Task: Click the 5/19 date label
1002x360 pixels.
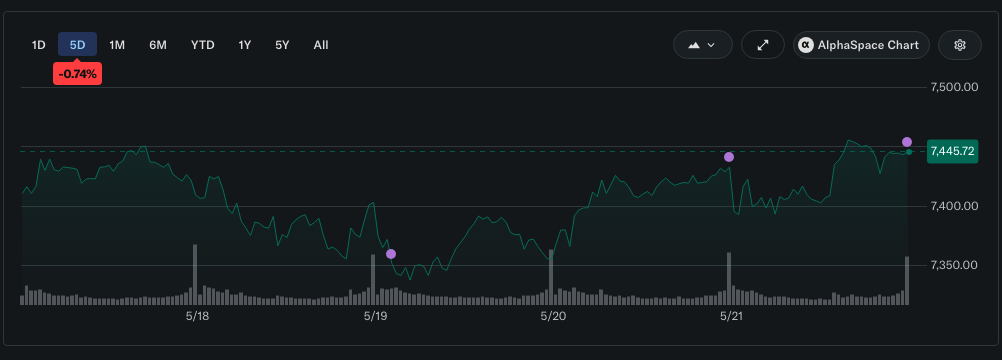Action: pyautogui.click(x=376, y=316)
